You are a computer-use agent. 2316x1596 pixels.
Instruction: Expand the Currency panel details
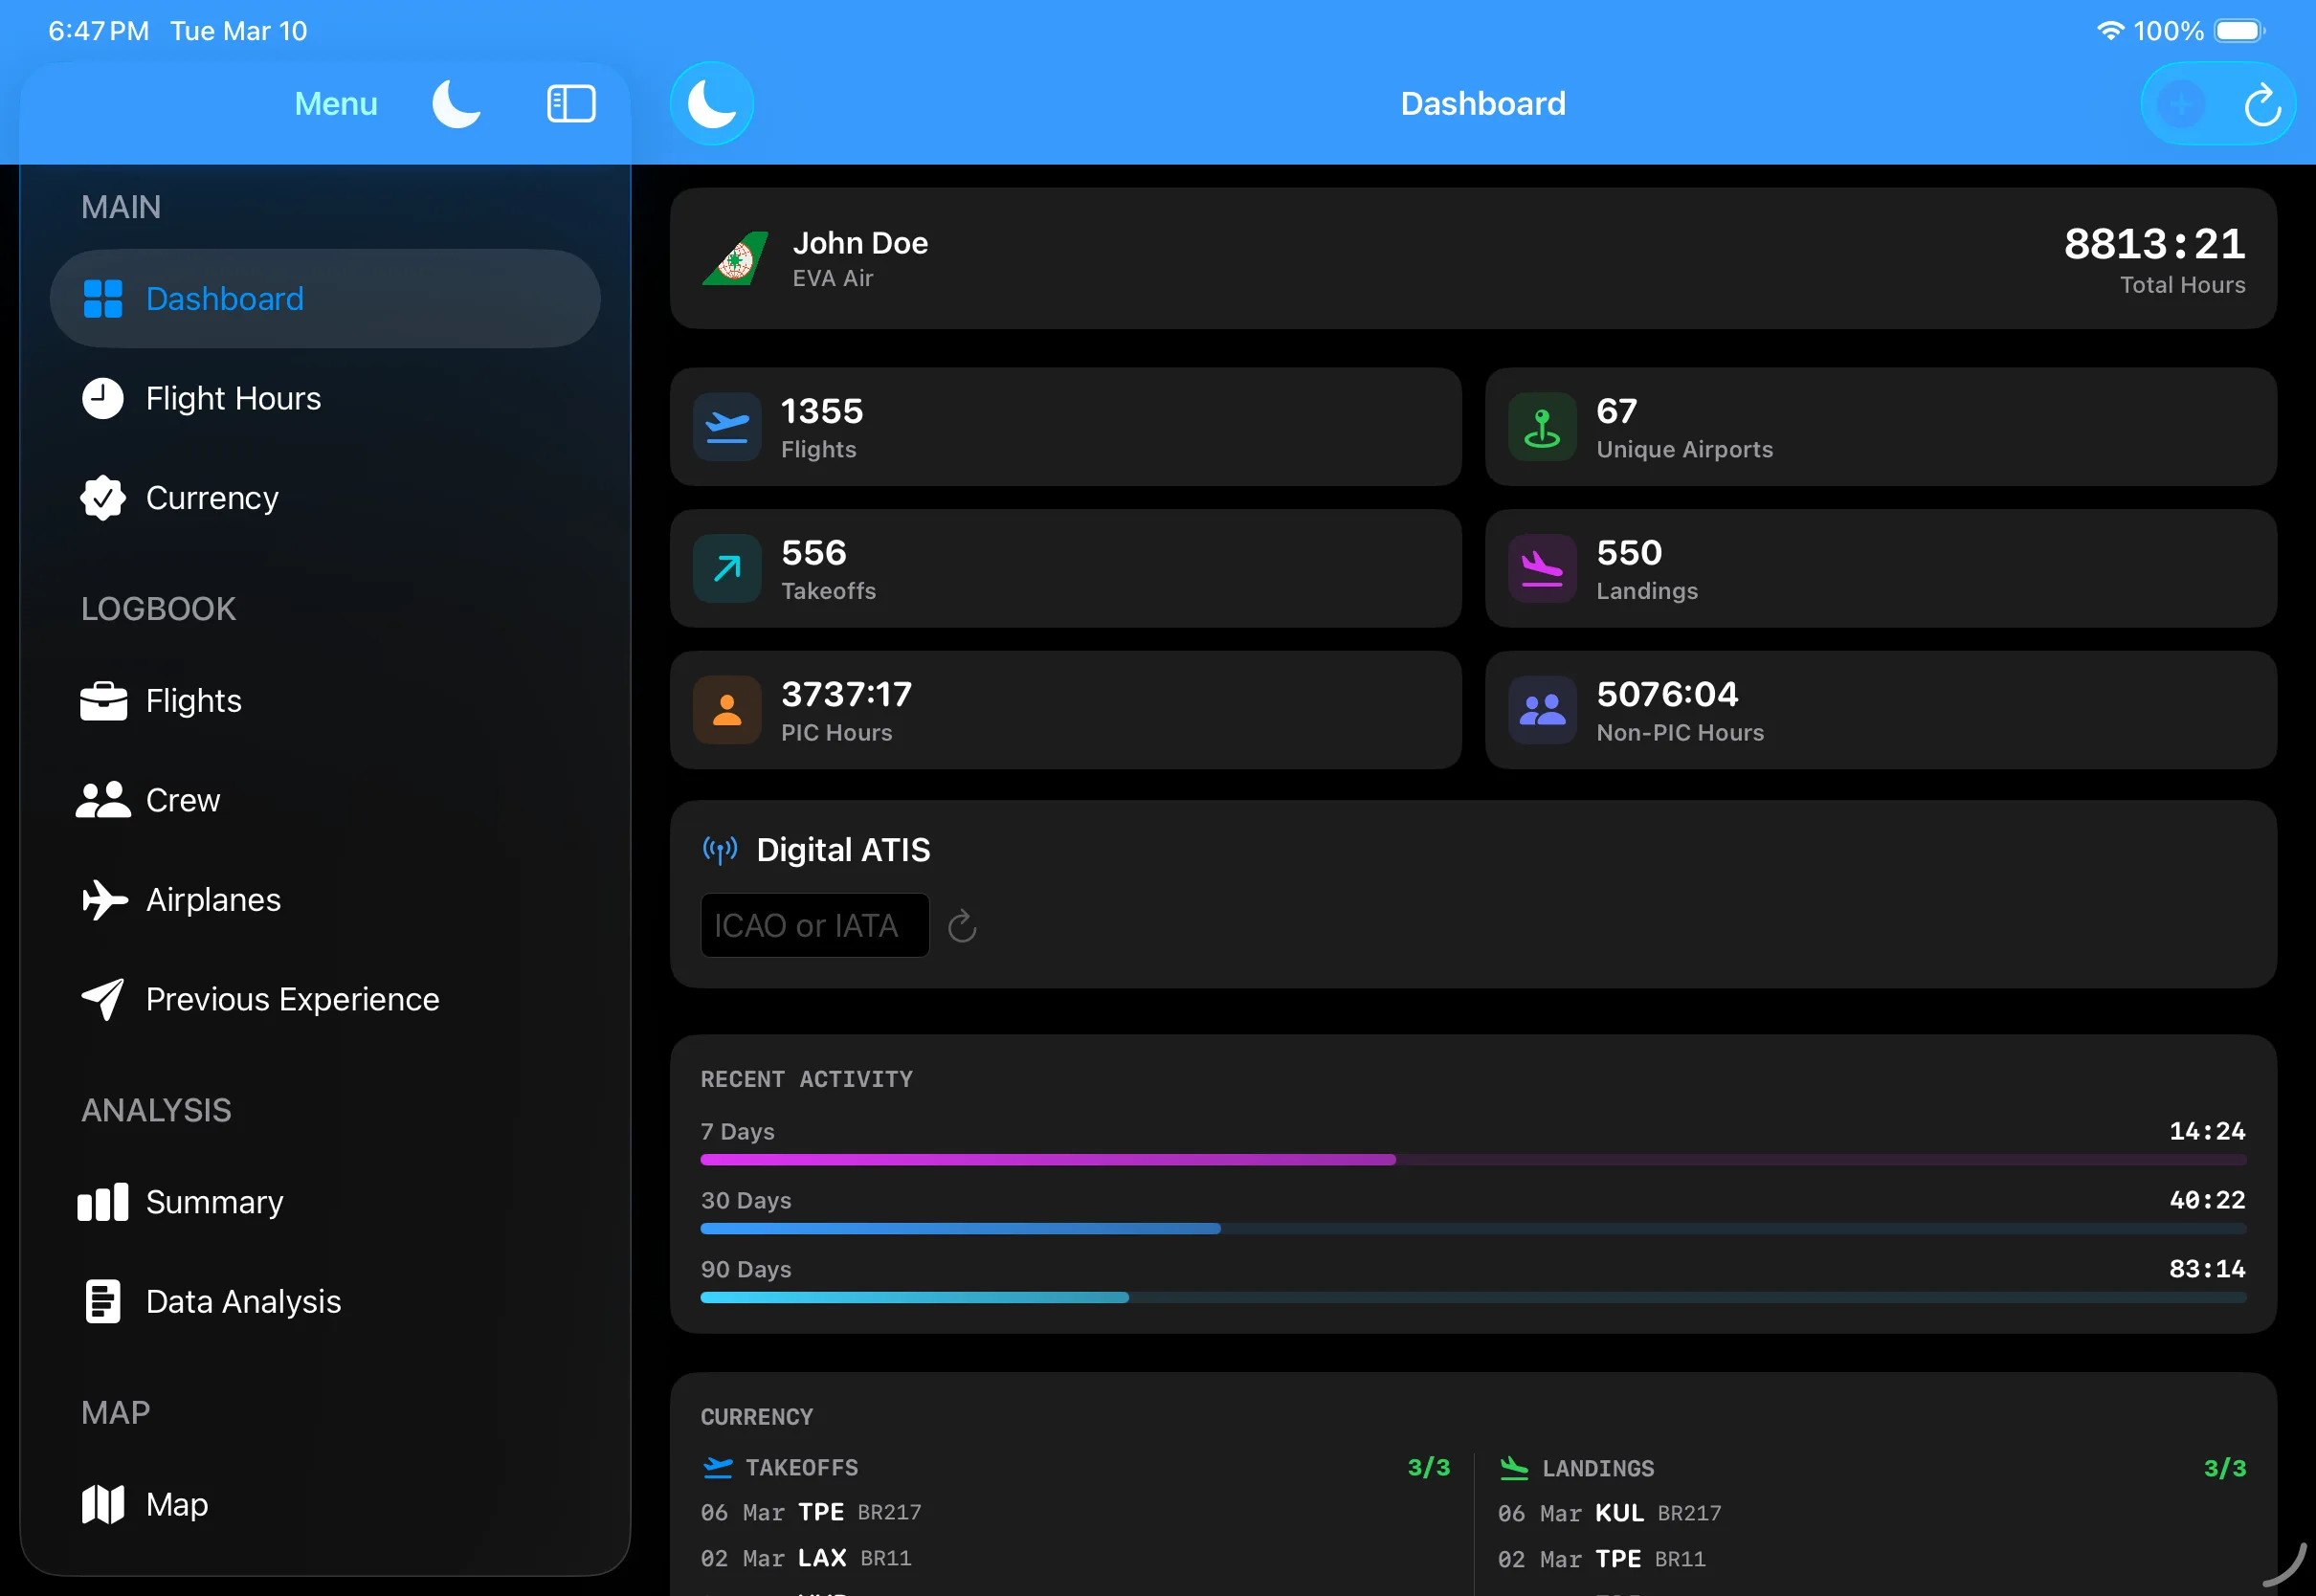click(757, 1416)
